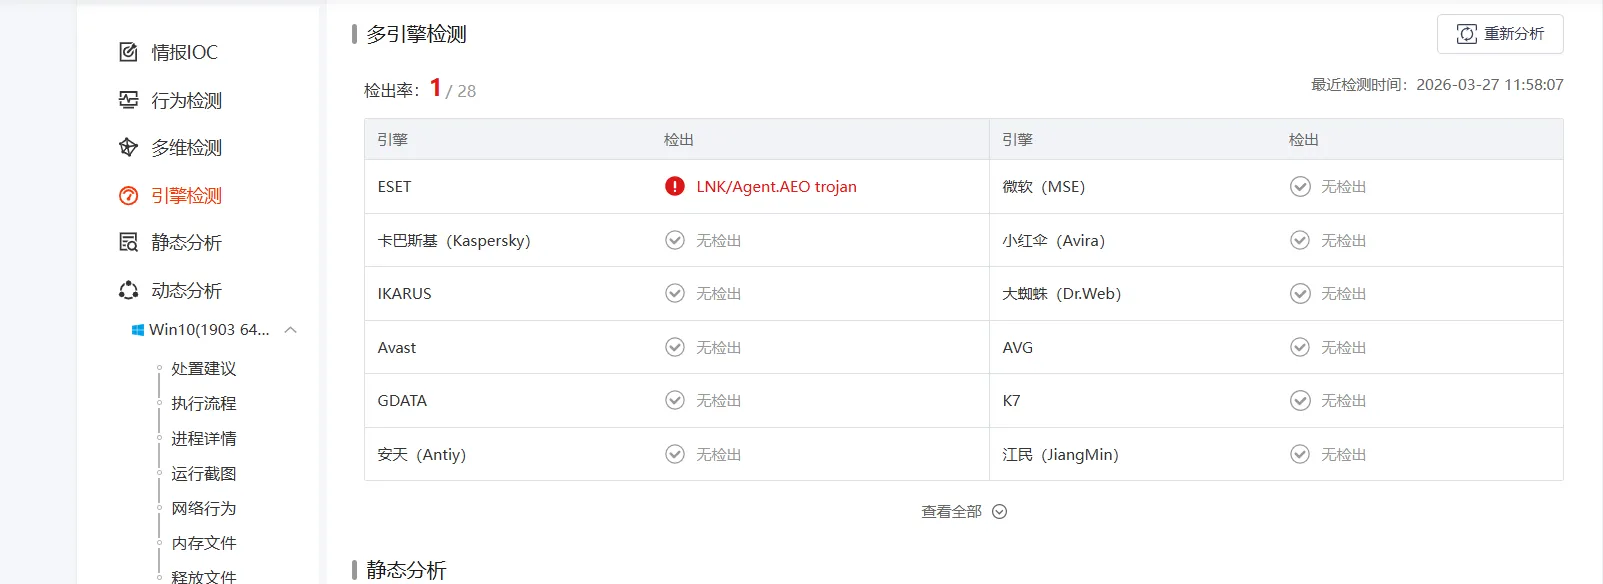Click the 引擎检测 gauge icon
The height and width of the screenshot is (584, 1603).
(x=128, y=196)
